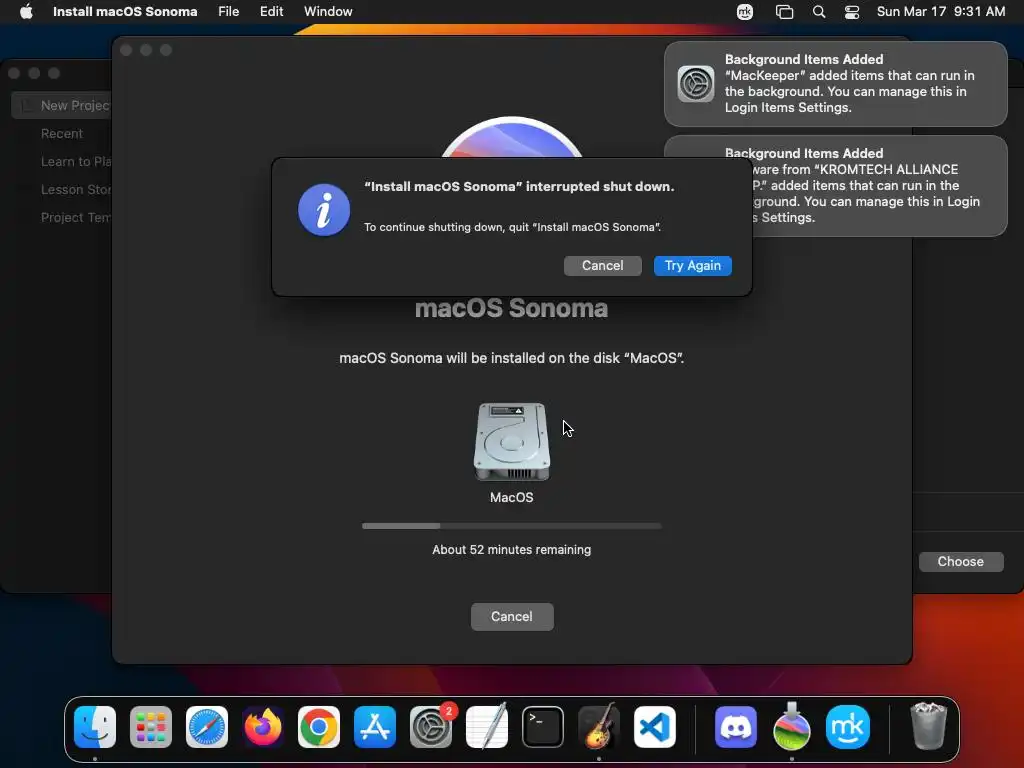Open Safari from the Dock

(x=207, y=727)
